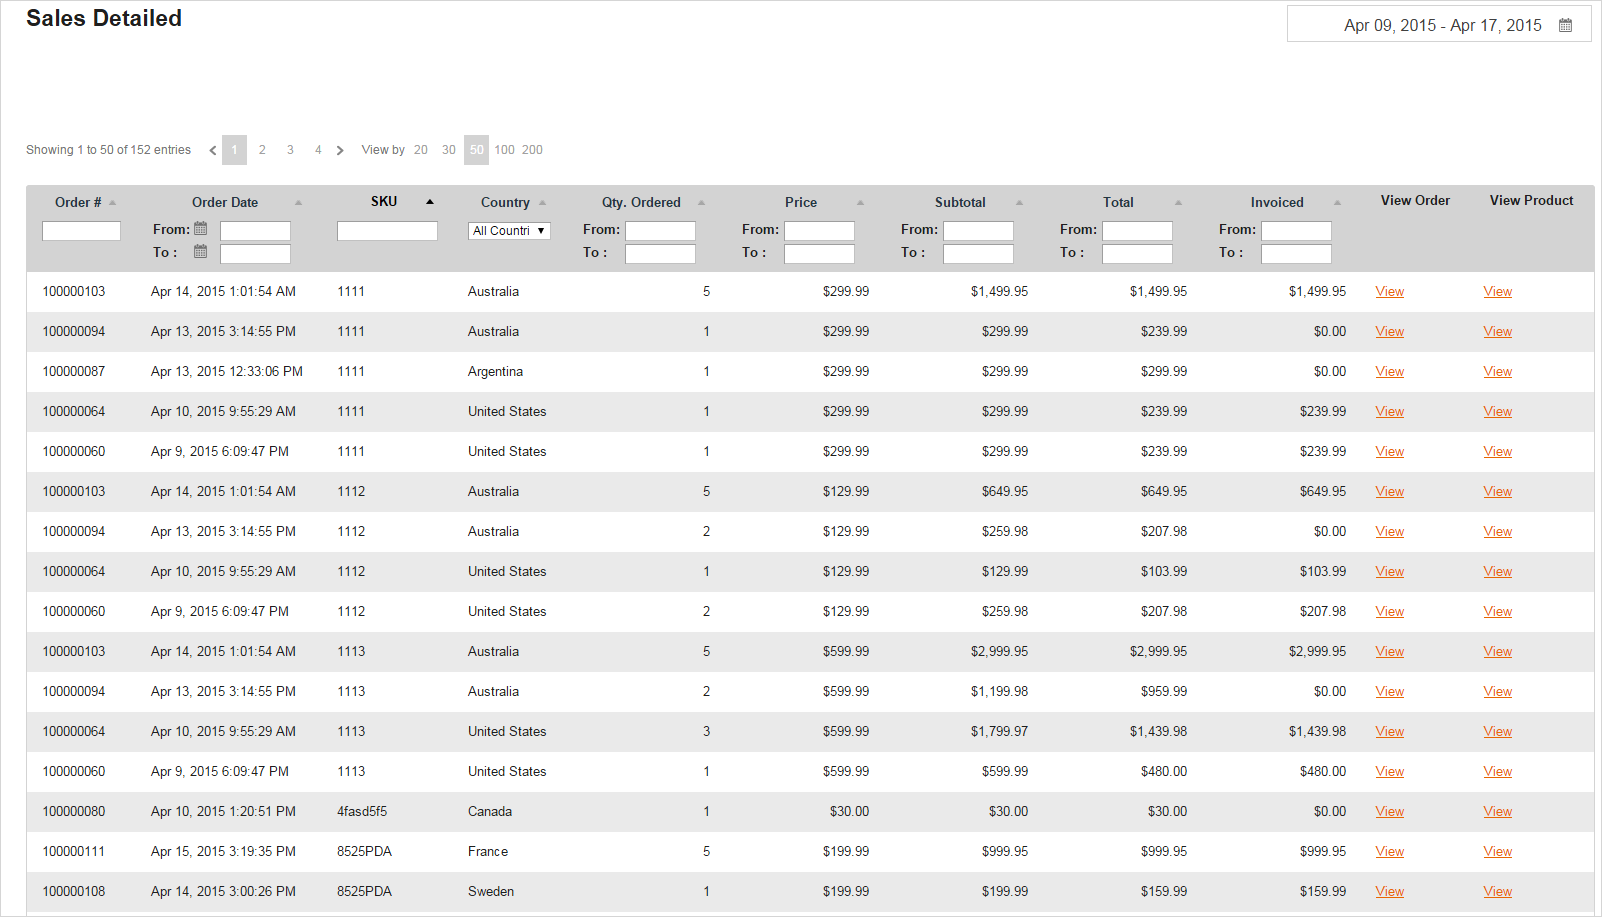Click the SKU filter text field
This screenshot has height=917, width=1602.
[387, 231]
